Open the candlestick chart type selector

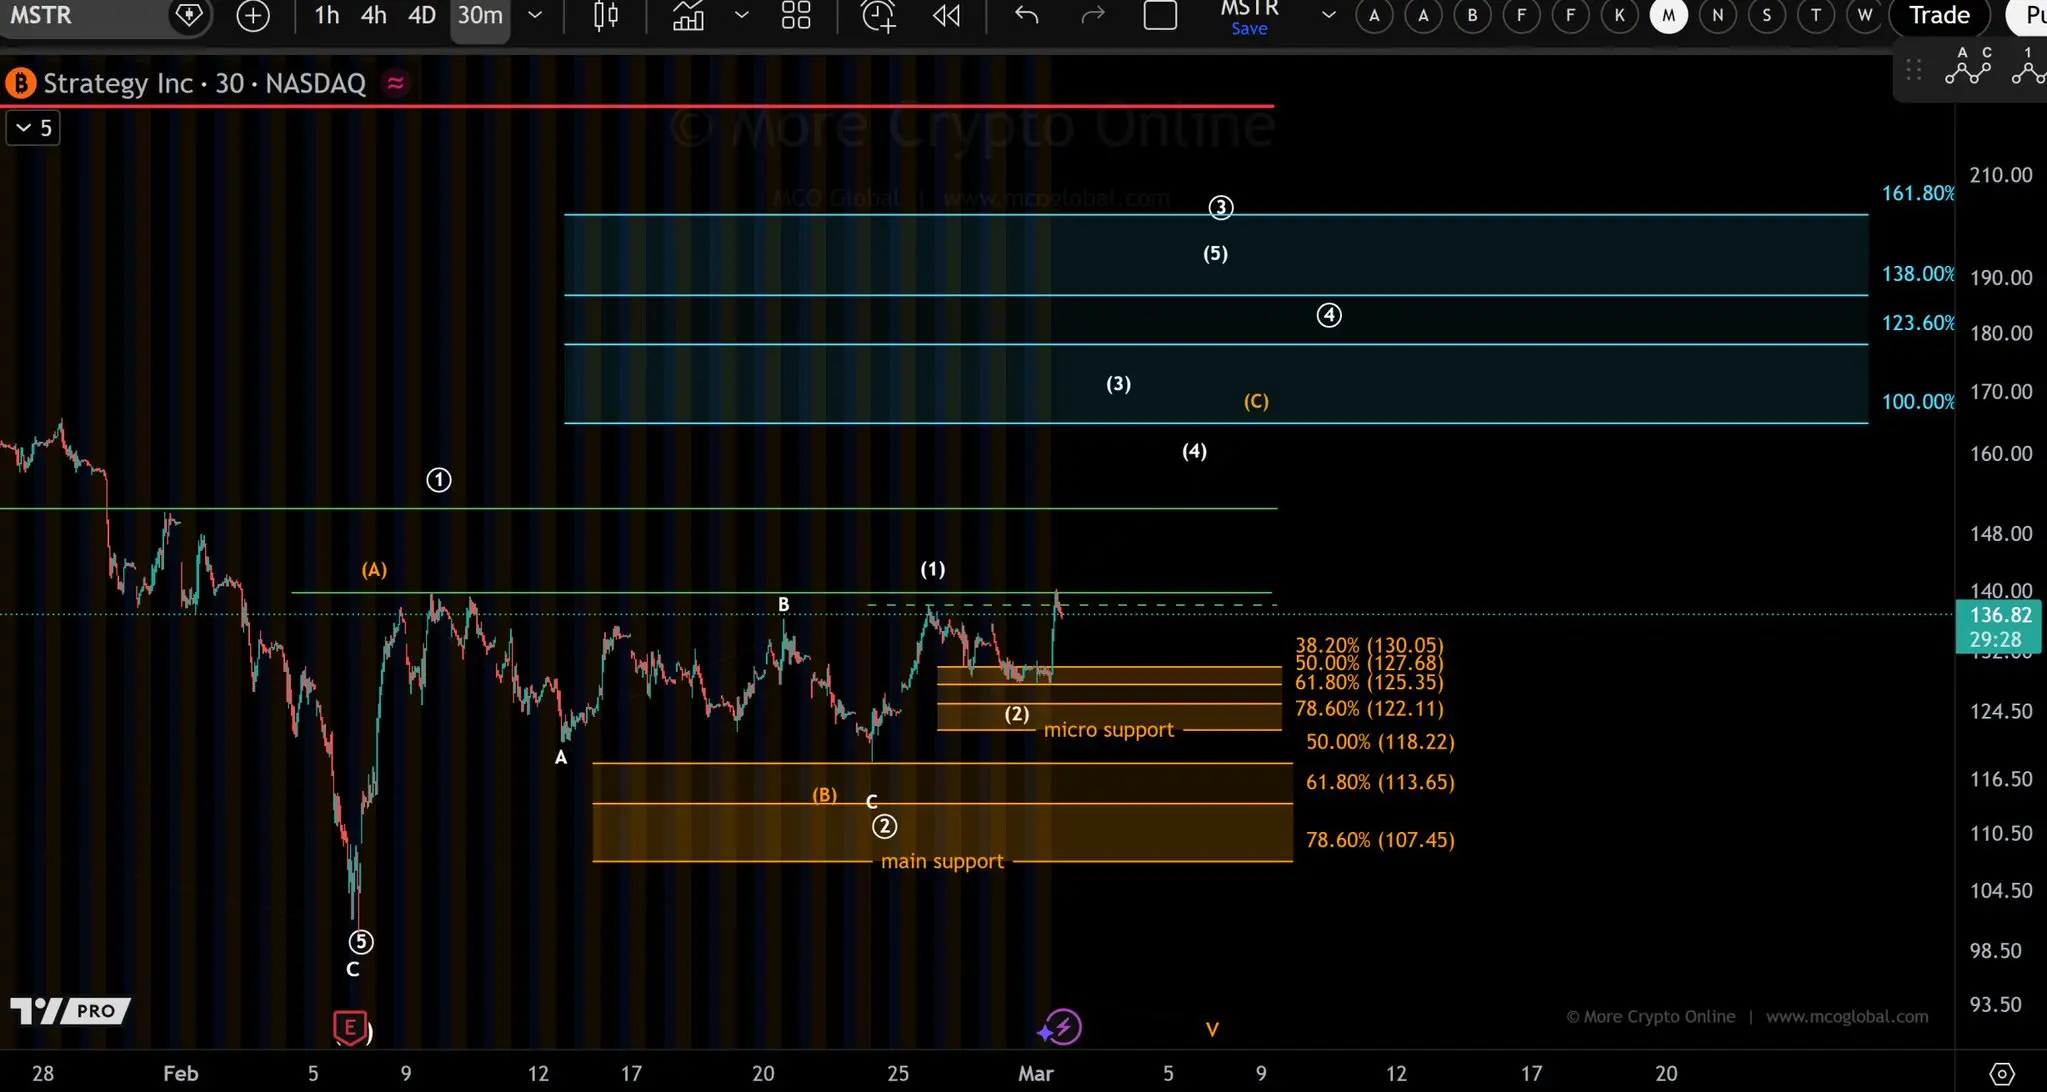click(x=605, y=15)
